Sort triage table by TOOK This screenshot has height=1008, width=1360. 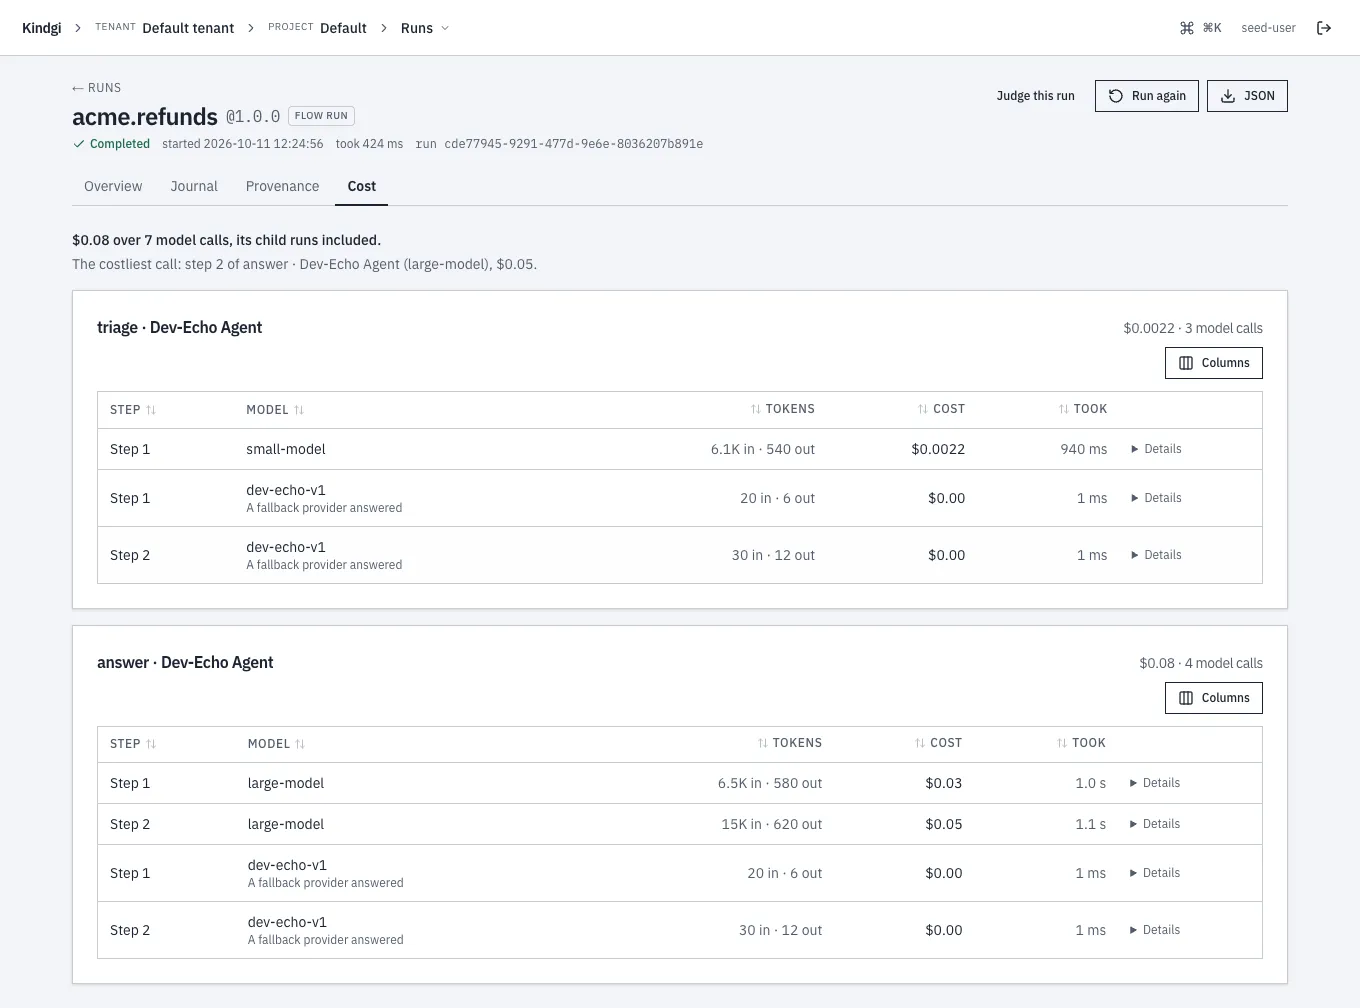pyautogui.click(x=1083, y=409)
